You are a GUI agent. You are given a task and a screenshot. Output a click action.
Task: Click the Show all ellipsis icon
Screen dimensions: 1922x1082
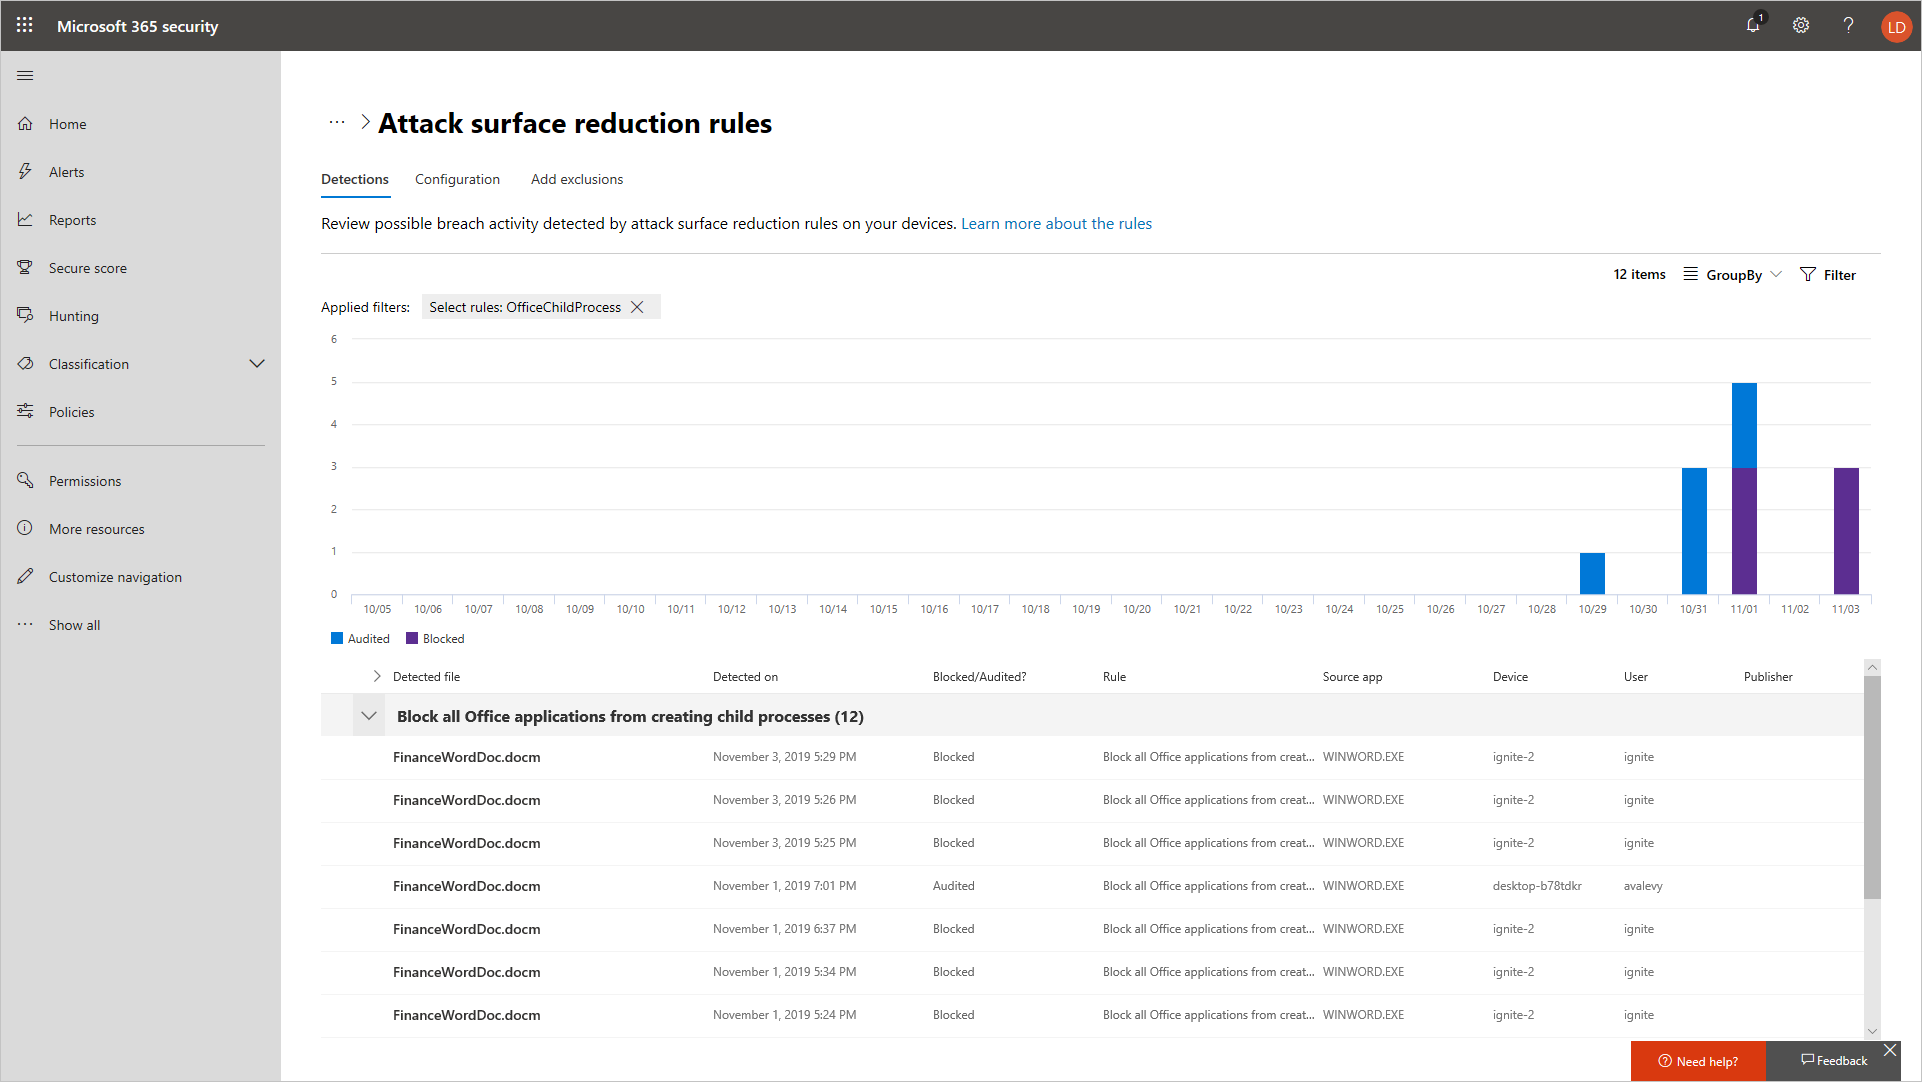click(x=25, y=625)
